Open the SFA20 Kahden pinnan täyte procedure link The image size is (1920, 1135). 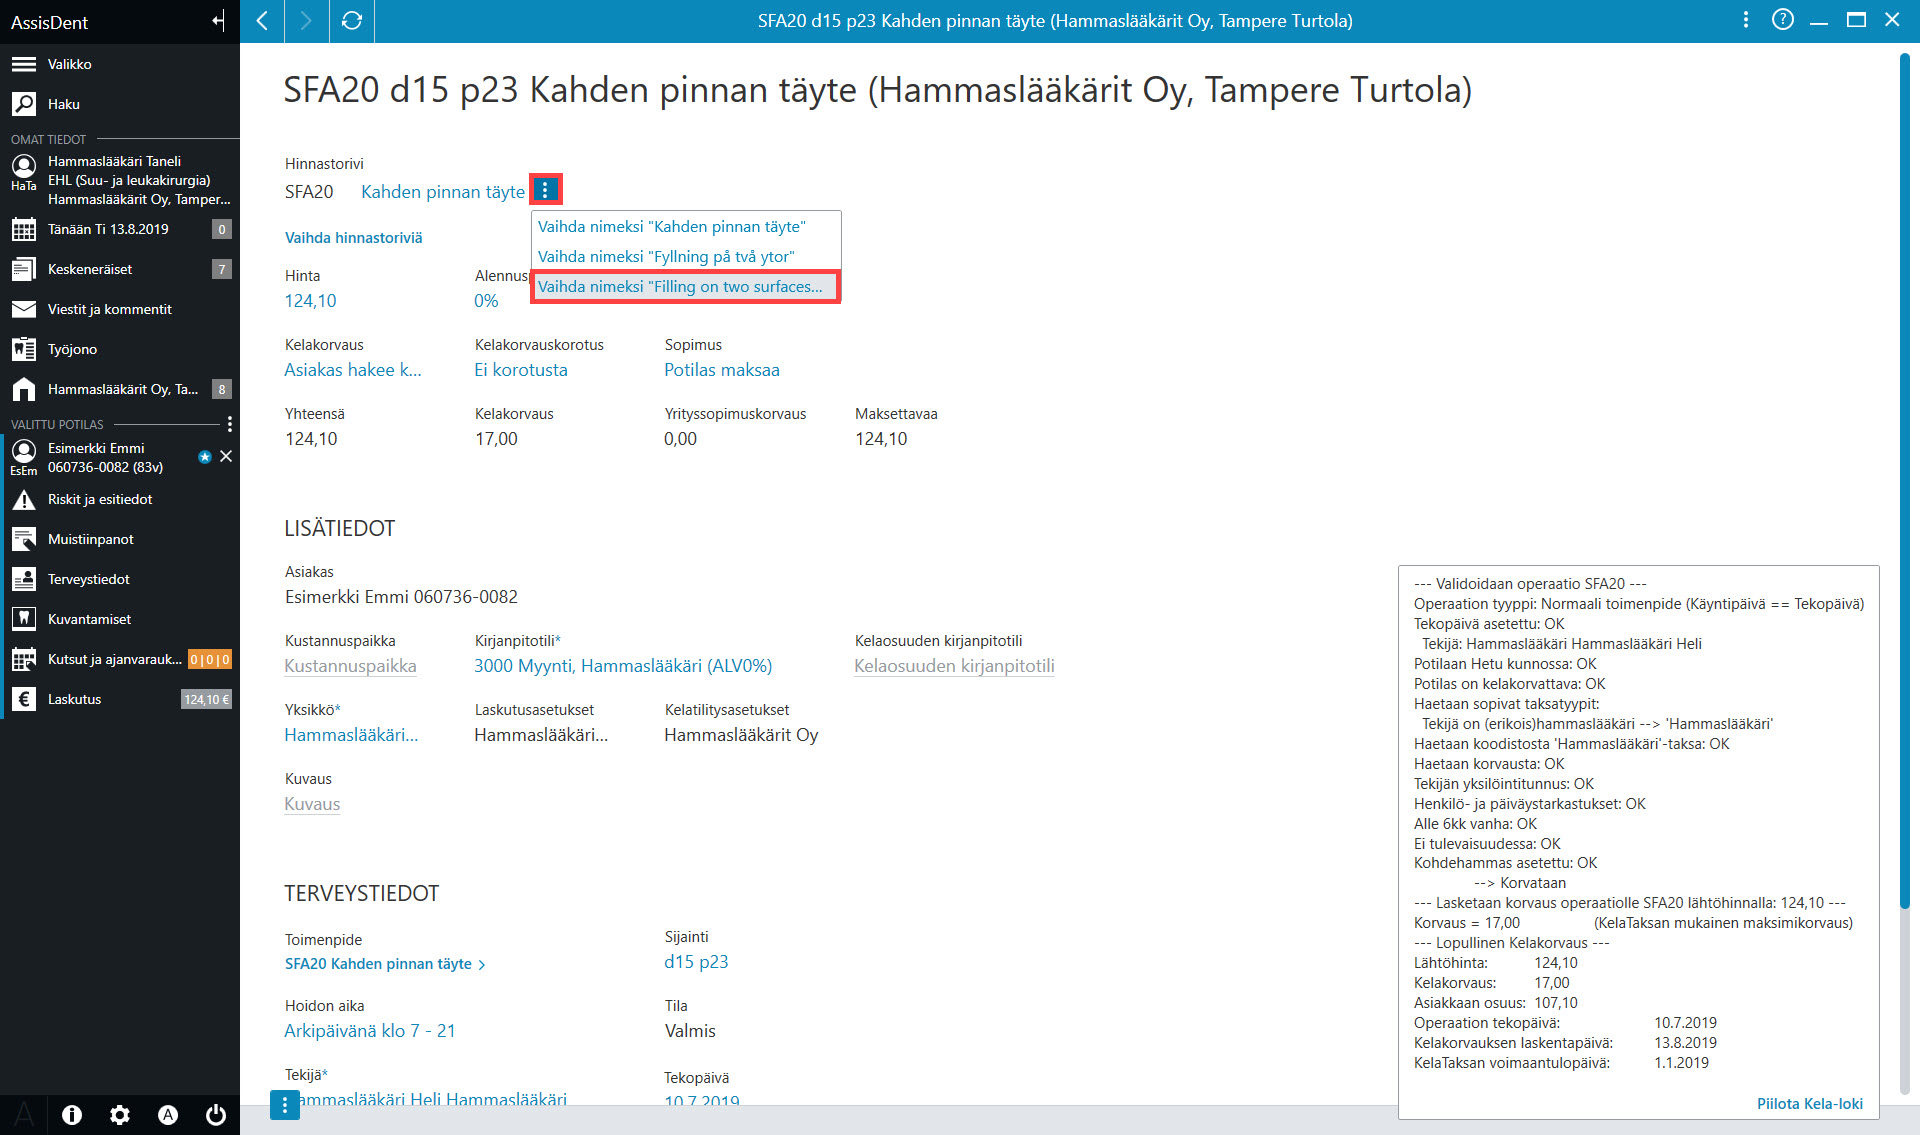pos(385,964)
